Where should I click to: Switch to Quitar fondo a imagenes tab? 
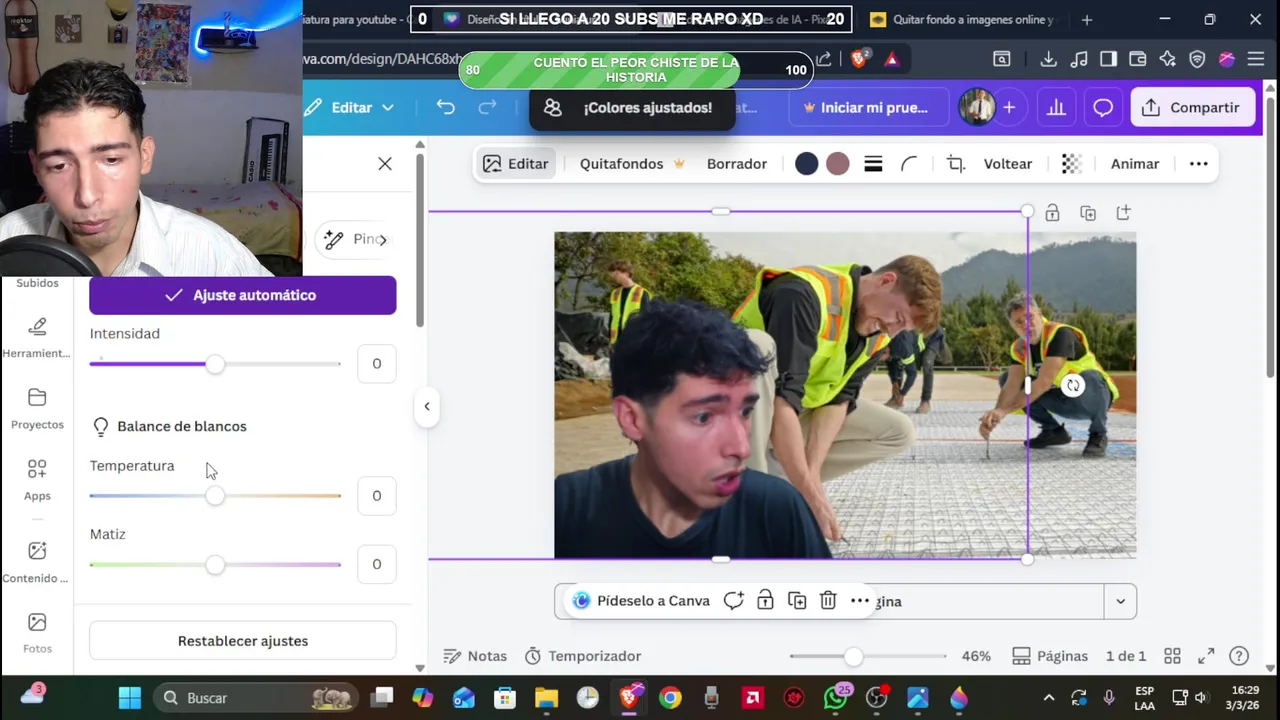pyautogui.click(x=962, y=19)
